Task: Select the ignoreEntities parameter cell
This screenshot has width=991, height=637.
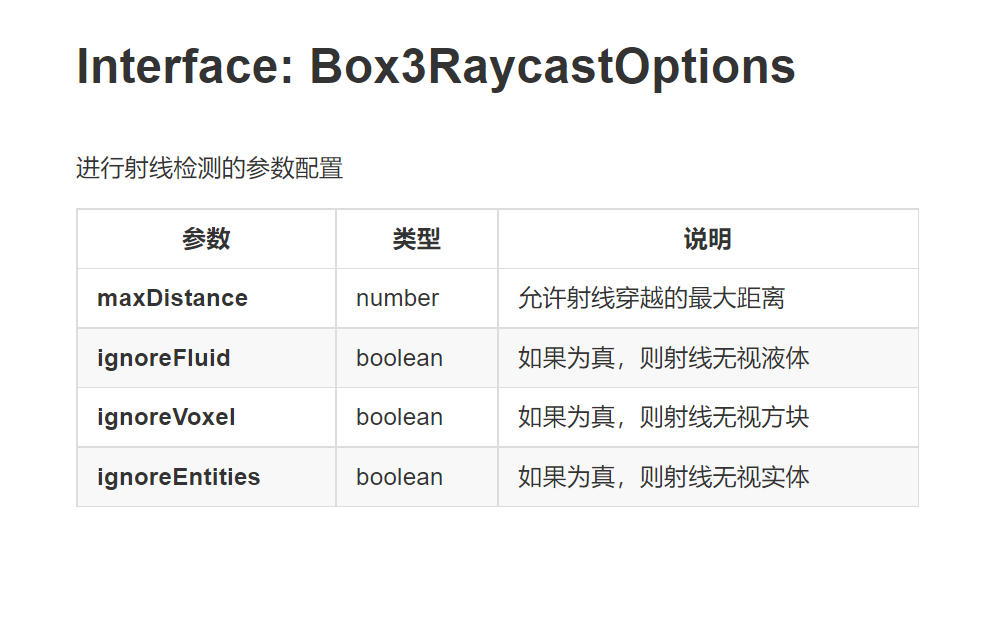Action: click(x=206, y=476)
